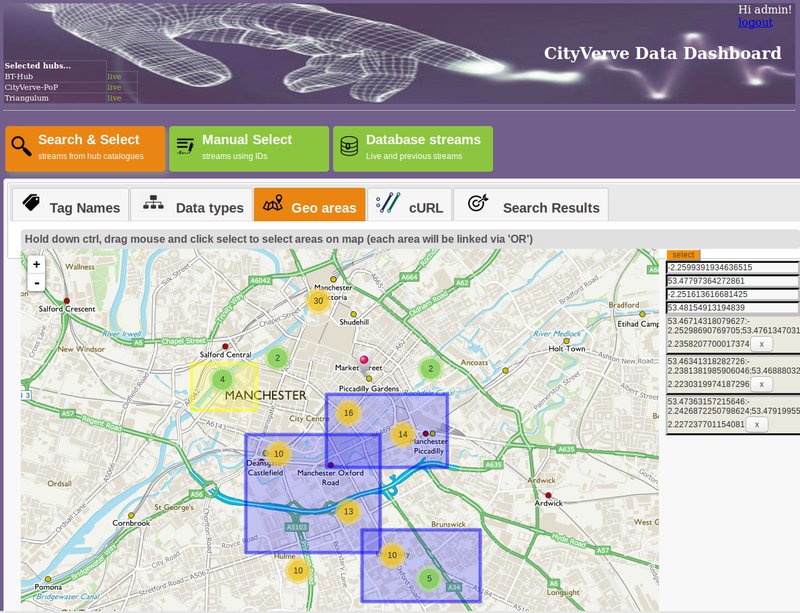800x613 pixels.
Task: Click the green cluster marker labeled 5
Action: (x=429, y=578)
